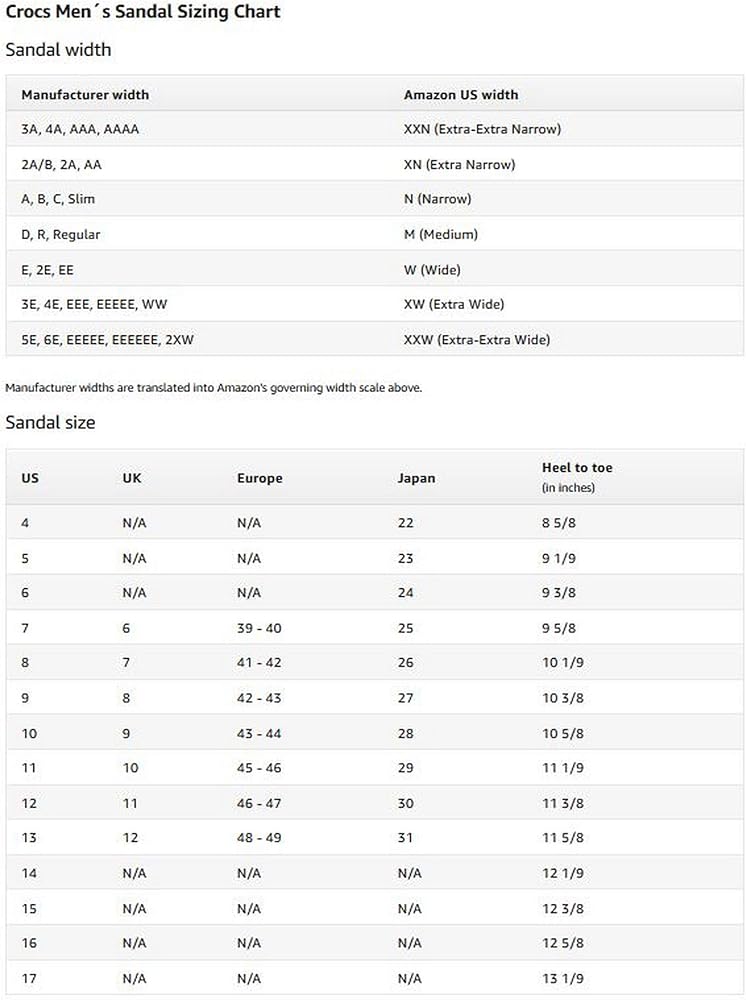Click the Japan column header

(x=417, y=478)
